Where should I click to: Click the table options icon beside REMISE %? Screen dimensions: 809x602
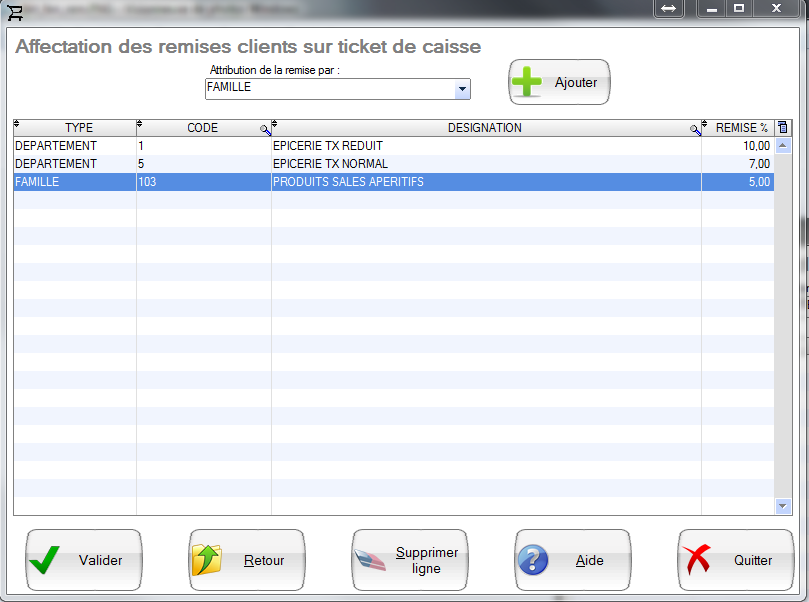point(783,128)
